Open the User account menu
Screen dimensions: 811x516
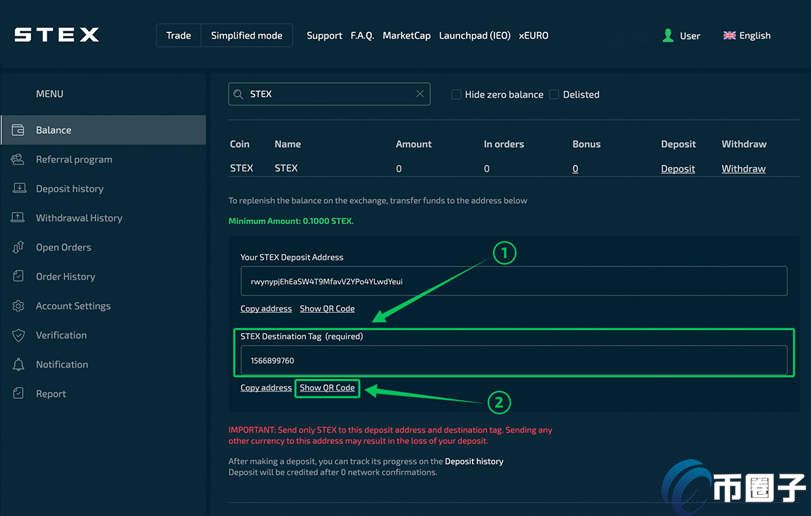coord(681,35)
